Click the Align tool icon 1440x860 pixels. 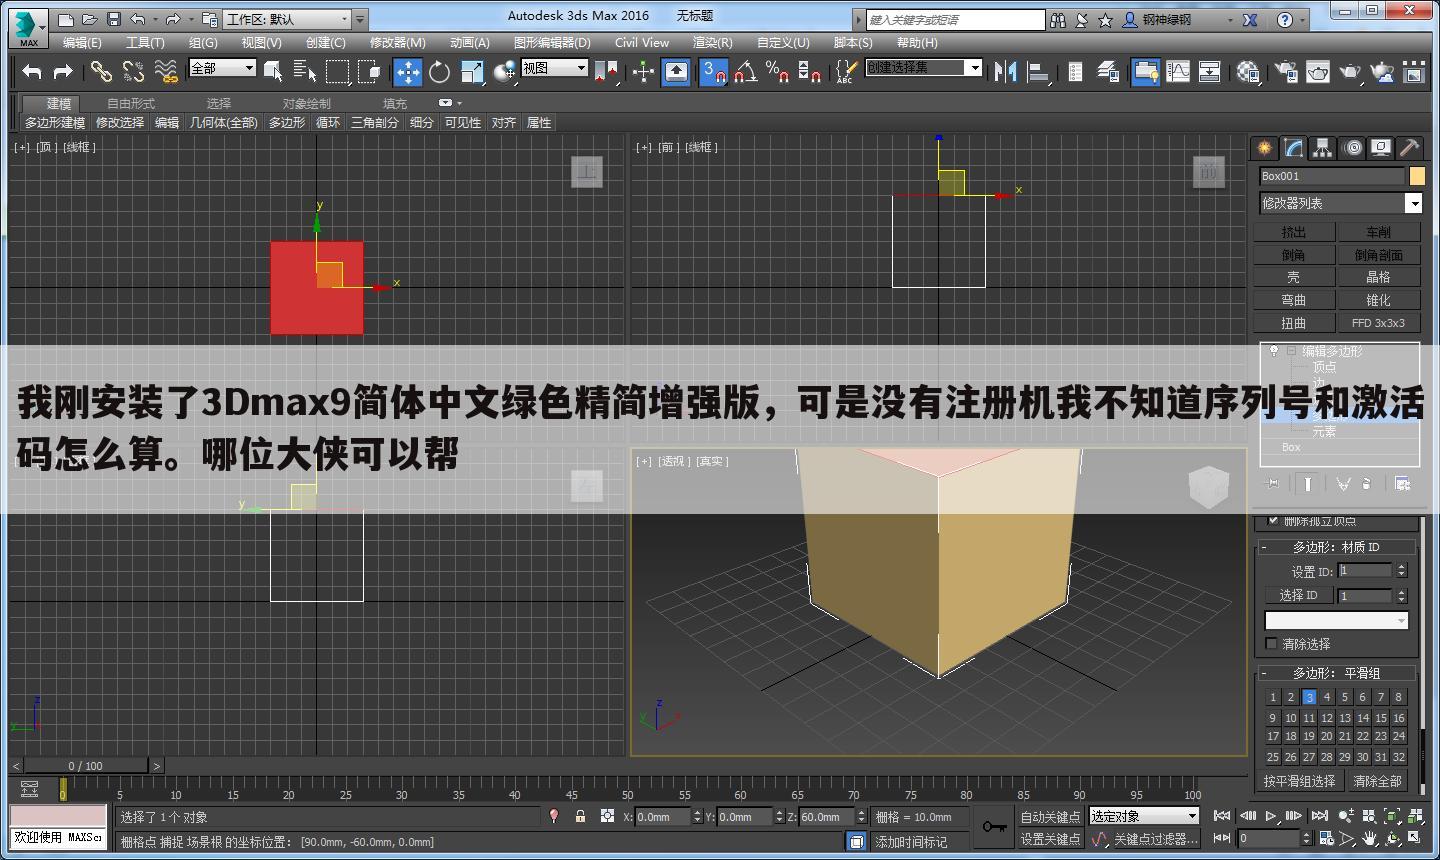coord(1038,71)
